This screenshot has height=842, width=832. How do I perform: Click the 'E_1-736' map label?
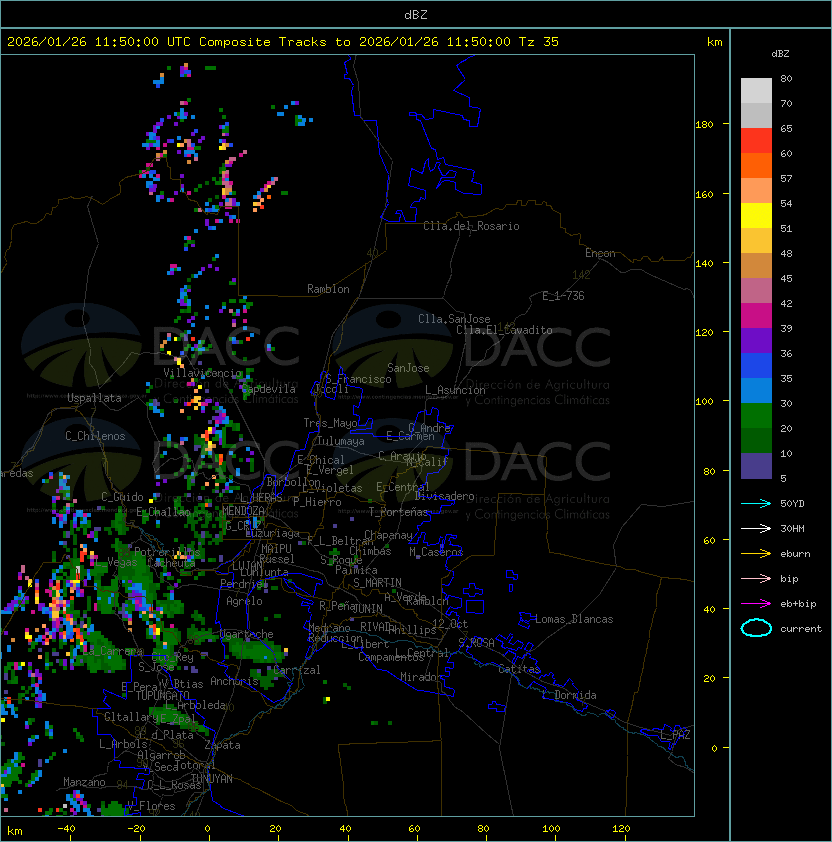[x=563, y=296]
